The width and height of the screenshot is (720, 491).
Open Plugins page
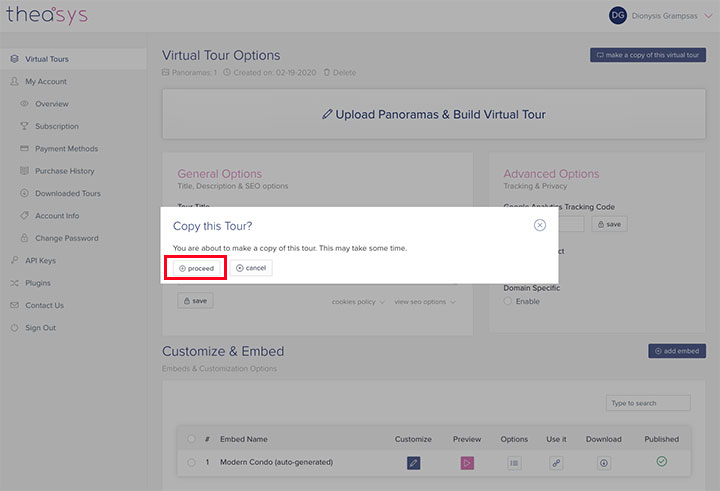[38, 283]
